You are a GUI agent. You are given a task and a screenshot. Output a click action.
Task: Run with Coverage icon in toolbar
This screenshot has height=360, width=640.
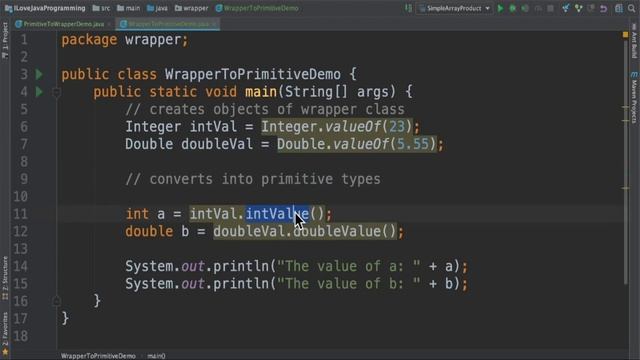pos(525,8)
